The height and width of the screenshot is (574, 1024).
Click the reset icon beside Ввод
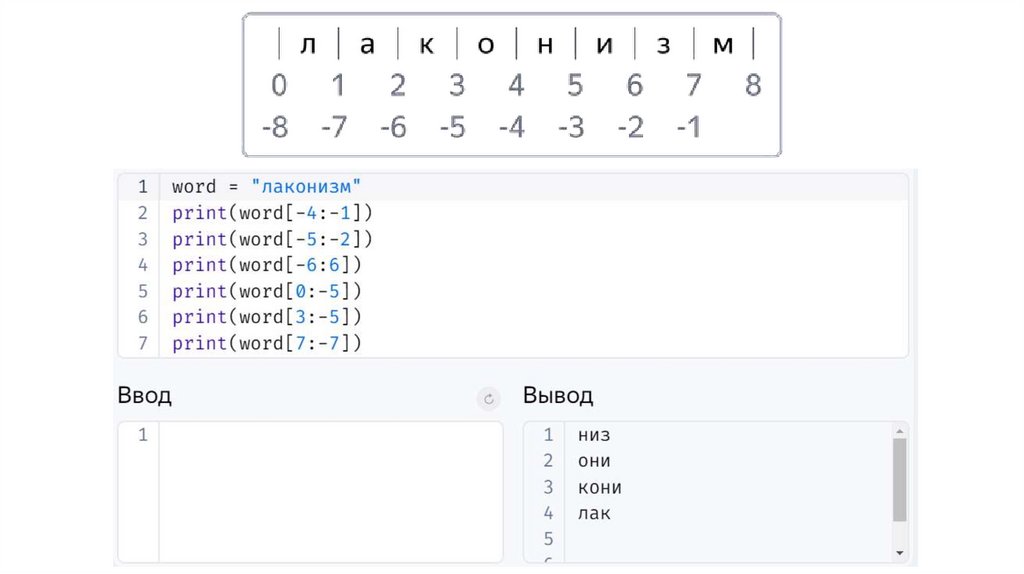(x=489, y=399)
